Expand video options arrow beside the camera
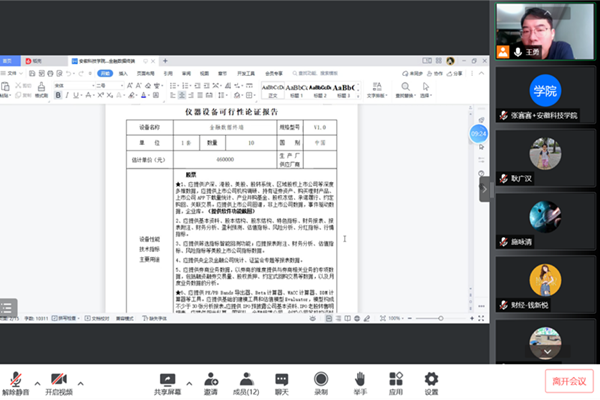This screenshot has width=600, height=400. (x=82, y=381)
